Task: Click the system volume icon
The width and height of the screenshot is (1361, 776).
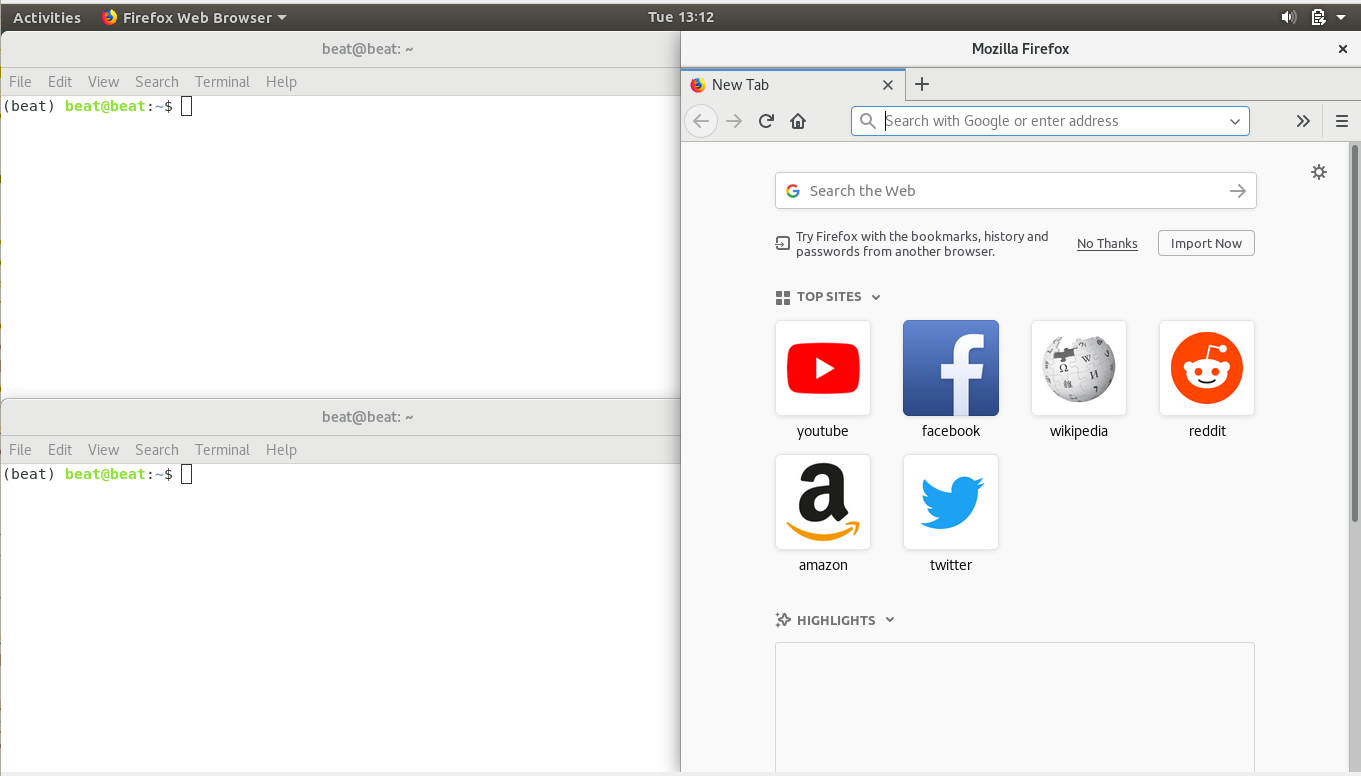Action: [x=1289, y=17]
